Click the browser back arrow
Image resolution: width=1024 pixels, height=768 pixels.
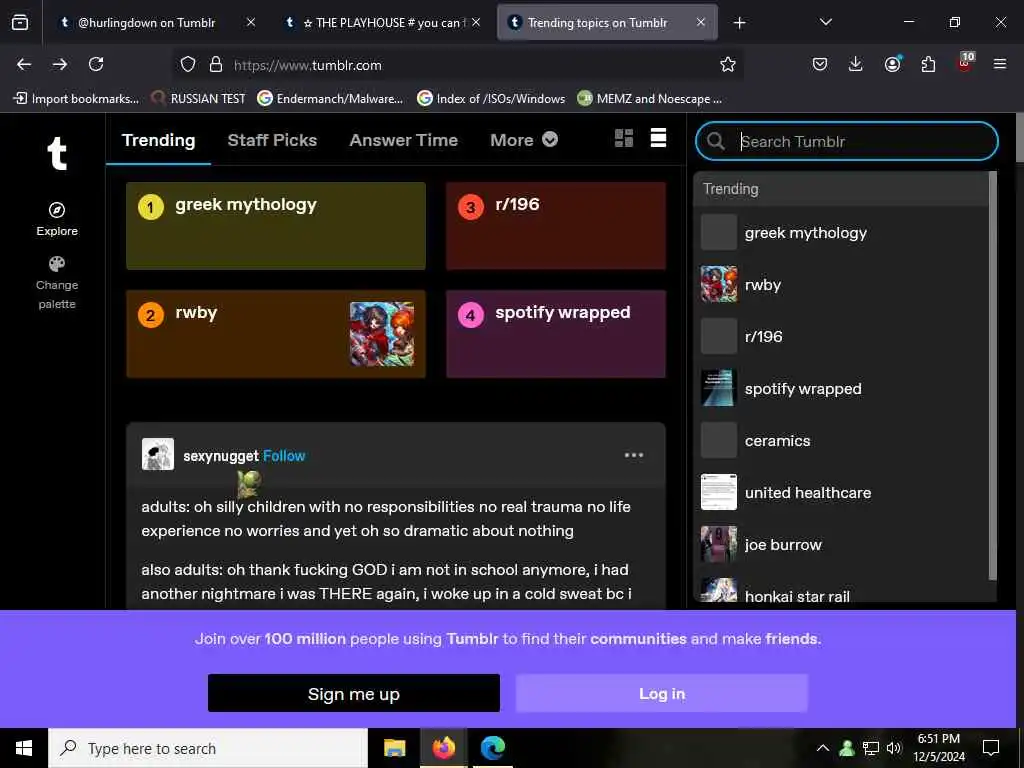click(24, 64)
